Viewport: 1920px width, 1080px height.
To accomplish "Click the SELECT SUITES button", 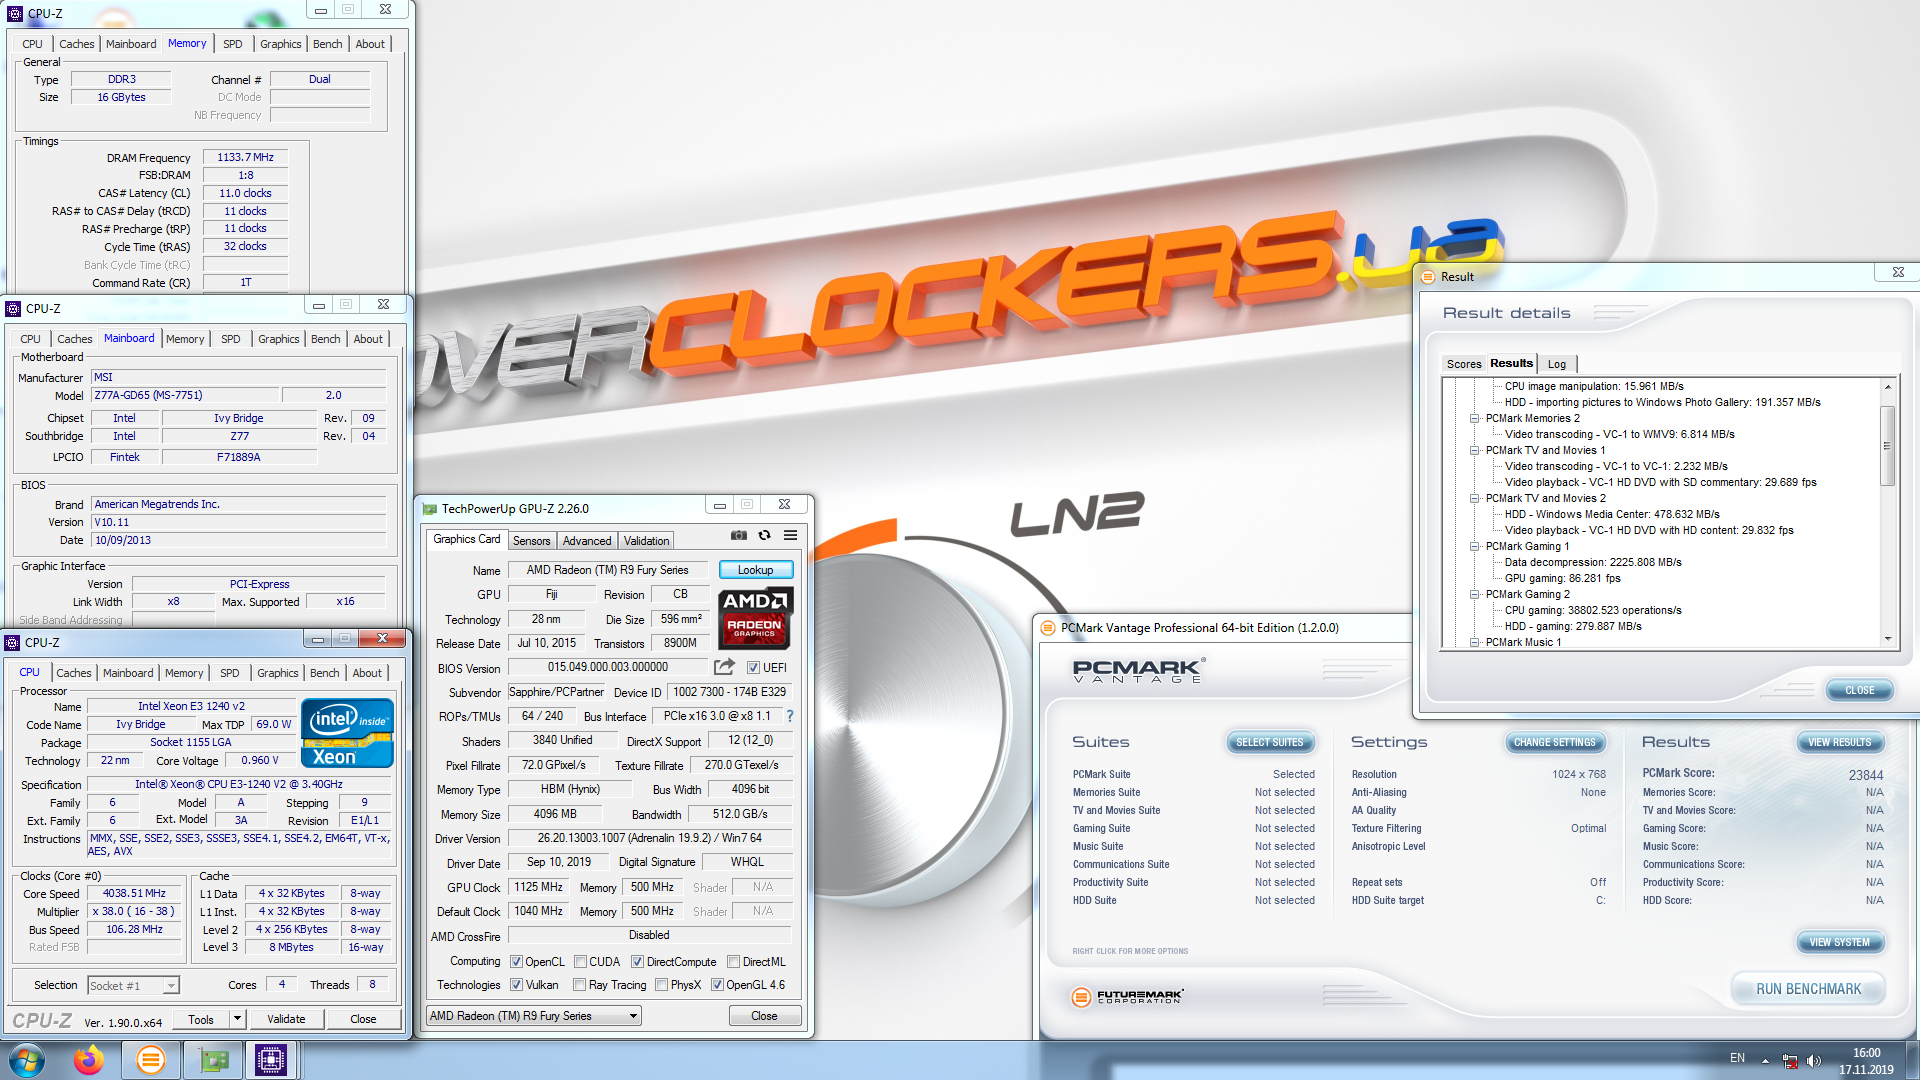I will point(1269,742).
